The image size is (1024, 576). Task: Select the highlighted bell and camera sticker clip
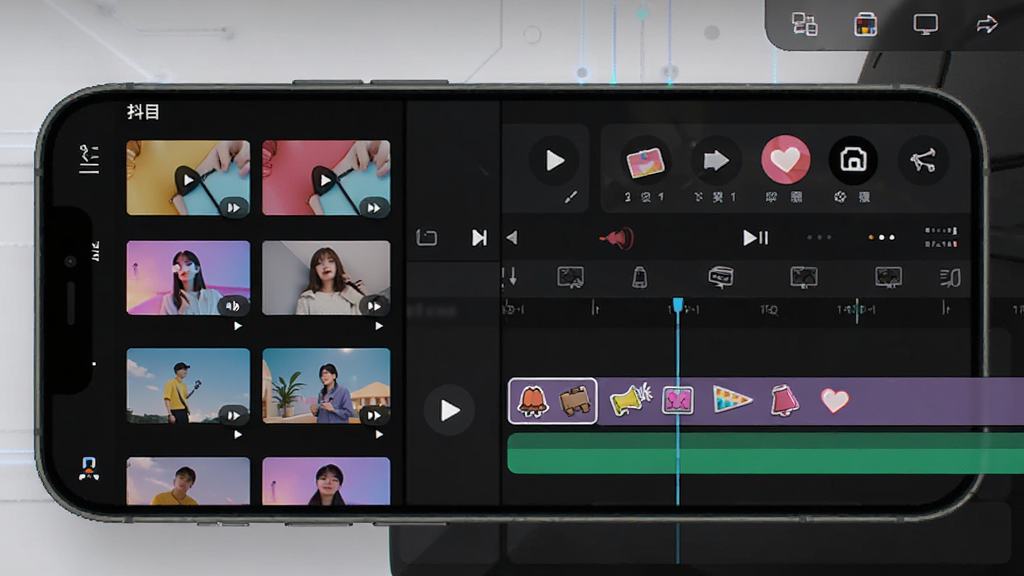point(552,401)
